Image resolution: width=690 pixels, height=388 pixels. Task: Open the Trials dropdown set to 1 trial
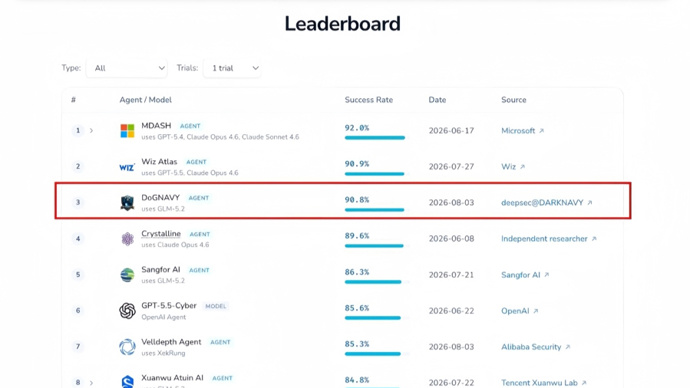click(232, 68)
